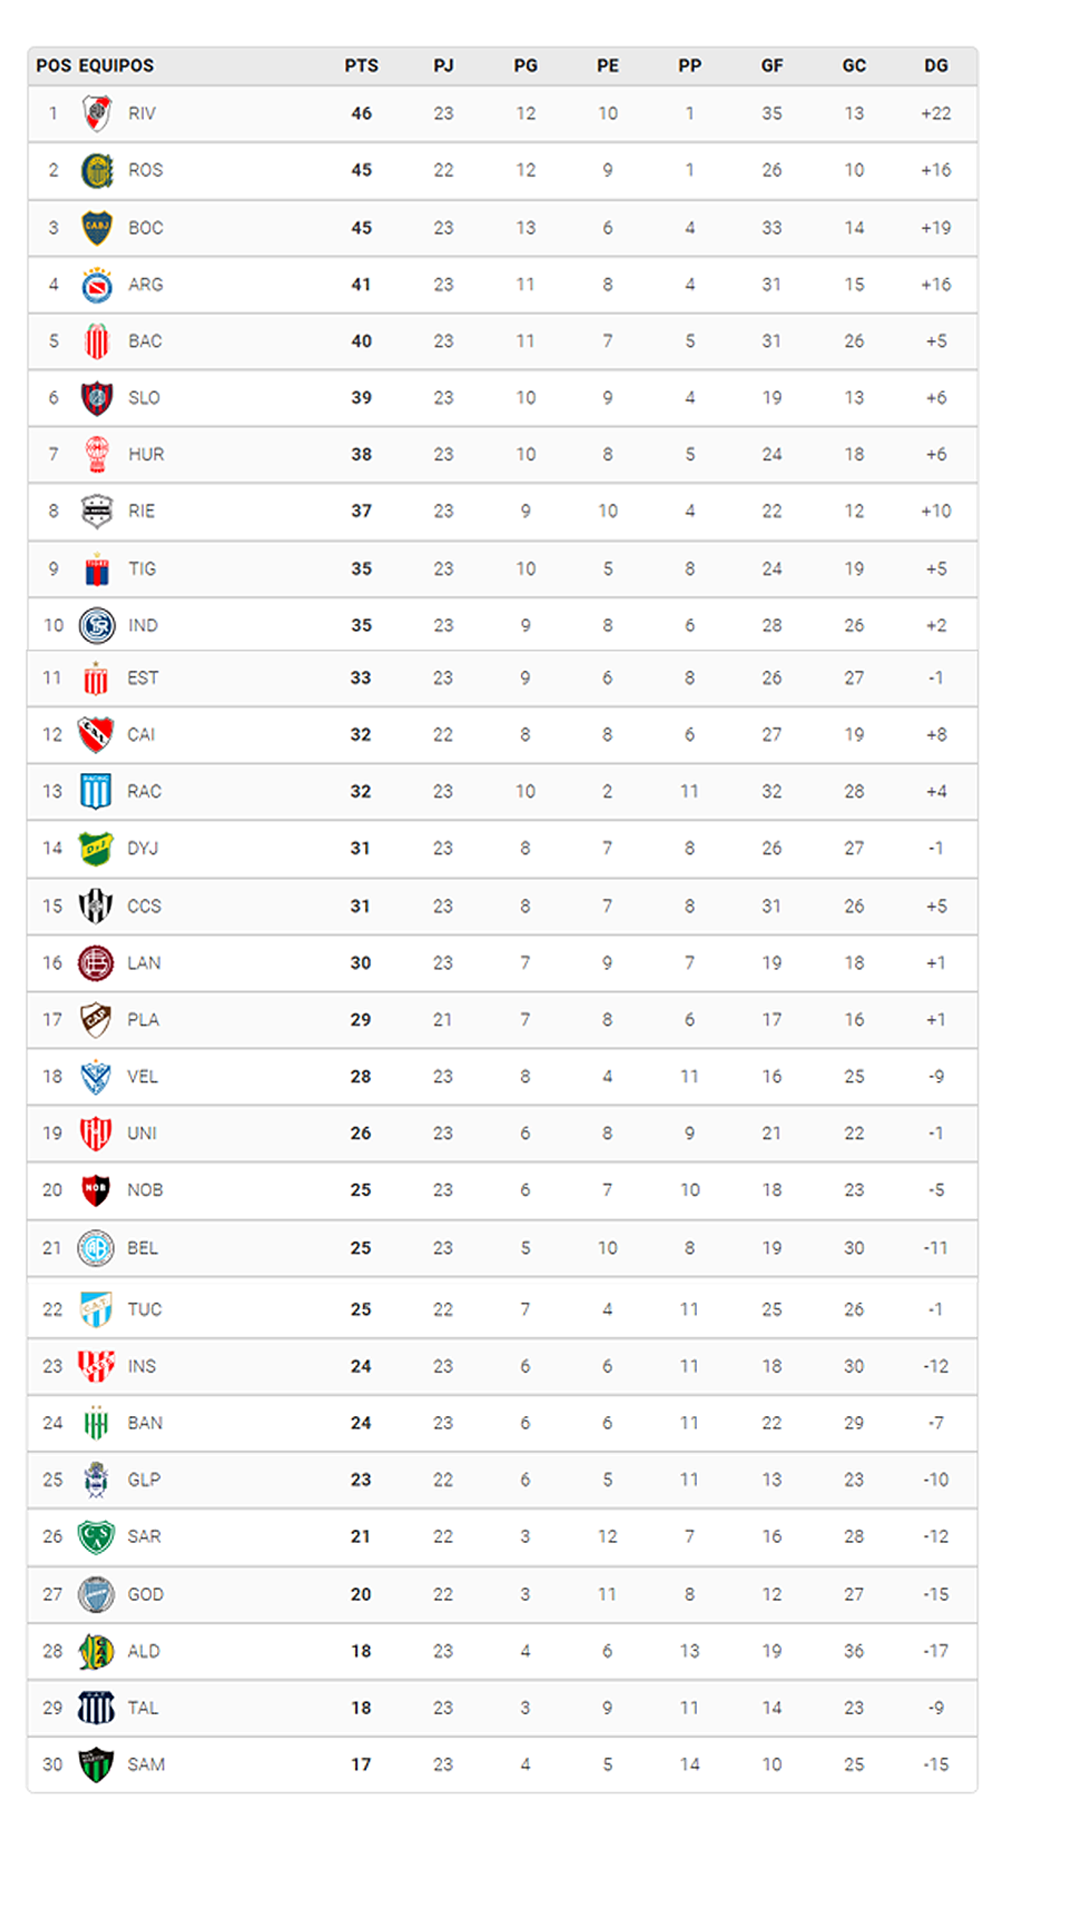Viewport: 1080px width, 1920px height.
Task: Select the SAM team row label
Action: [146, 1765]
